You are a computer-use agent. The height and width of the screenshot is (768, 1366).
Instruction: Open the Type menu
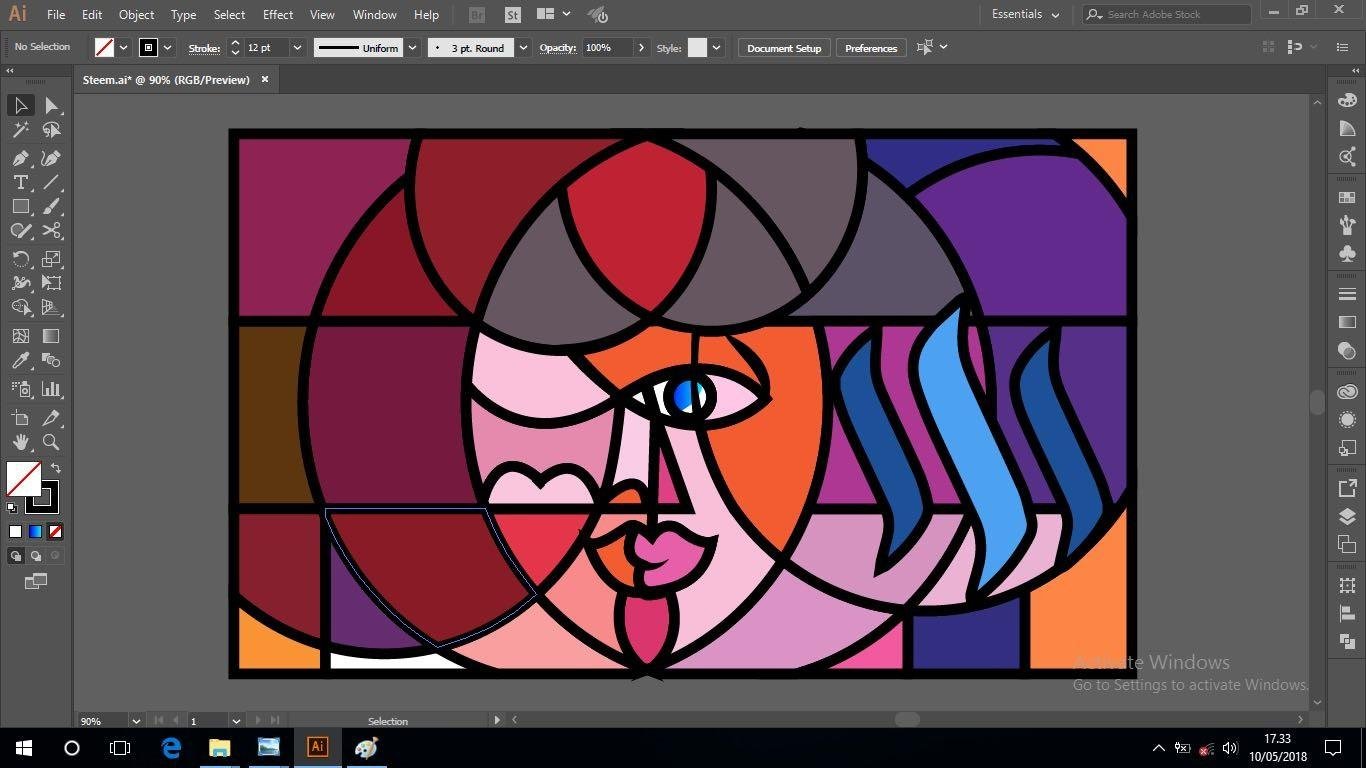(x=183, y=15)
